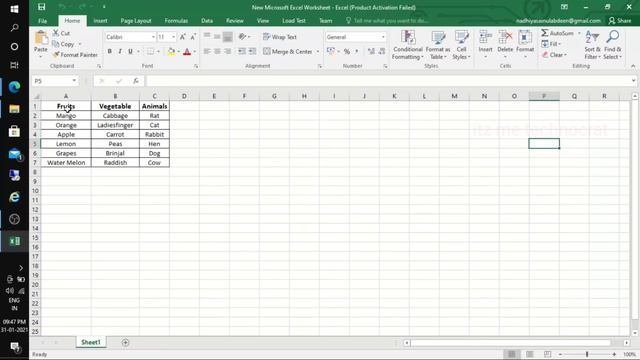Open Merge & Center dropdown arrow

click(318, 51)
